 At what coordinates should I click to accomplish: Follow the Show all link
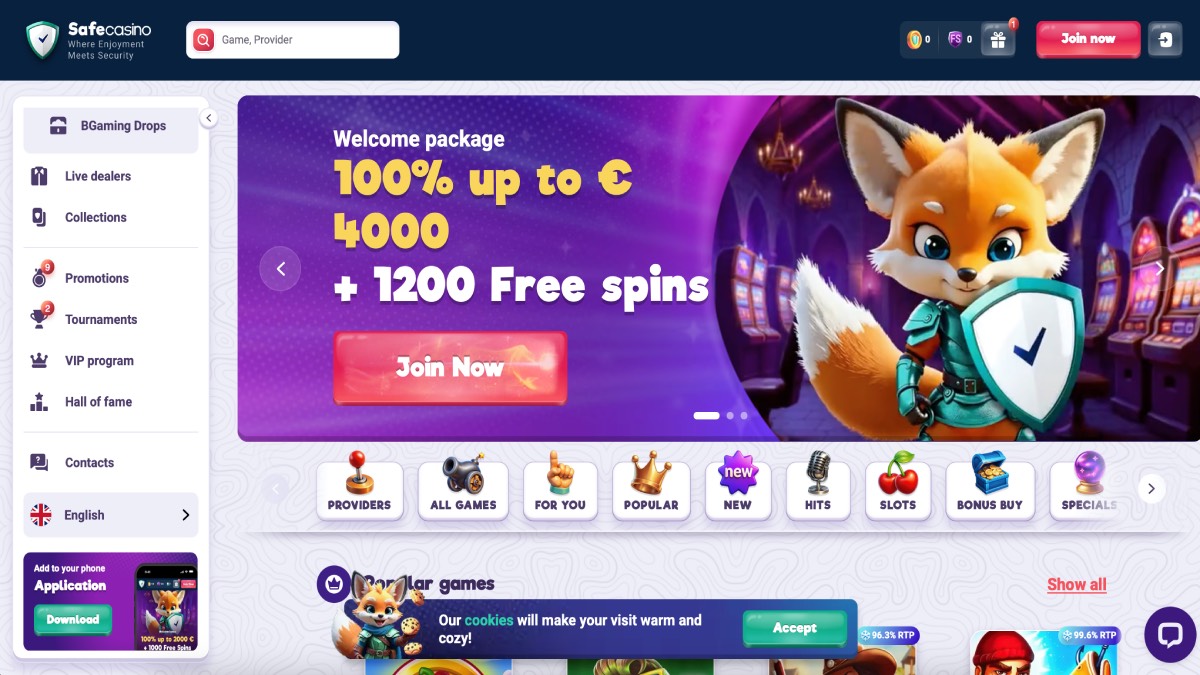tap(1077, 584)
